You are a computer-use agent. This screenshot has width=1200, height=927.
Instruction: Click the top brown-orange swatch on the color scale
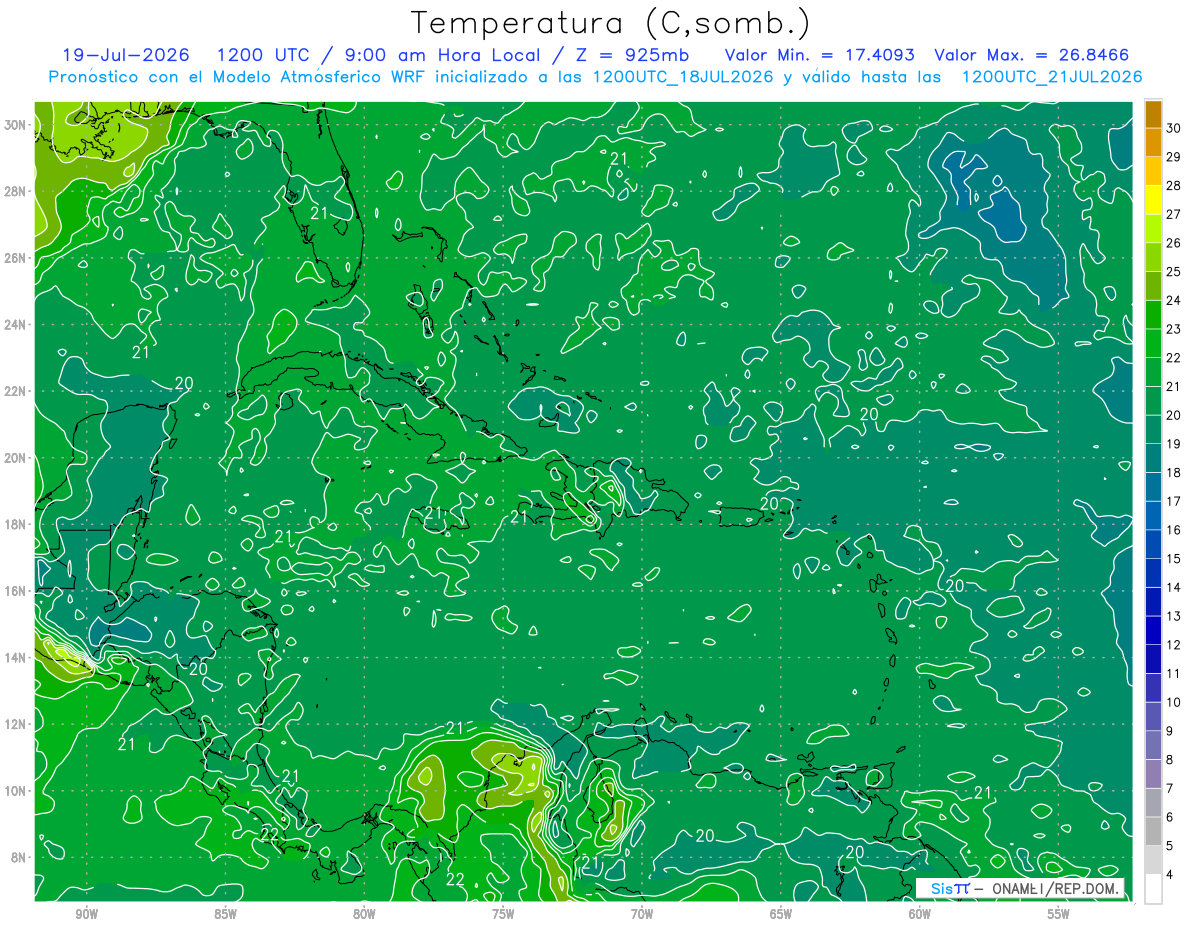tap(1153, 114)
